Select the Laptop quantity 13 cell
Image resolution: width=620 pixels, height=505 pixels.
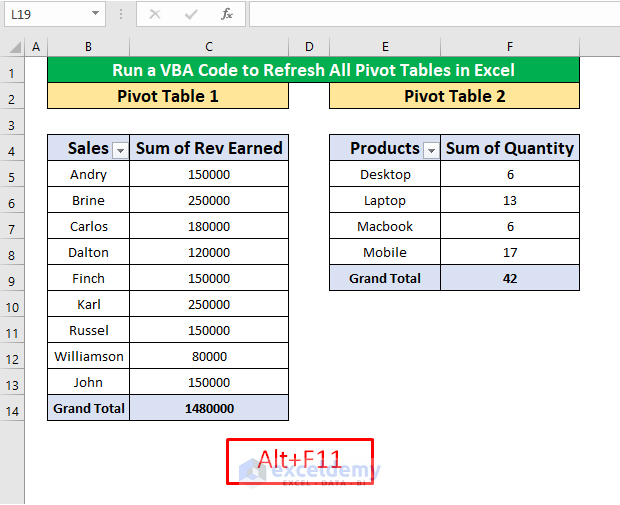(x=510, y=200)
